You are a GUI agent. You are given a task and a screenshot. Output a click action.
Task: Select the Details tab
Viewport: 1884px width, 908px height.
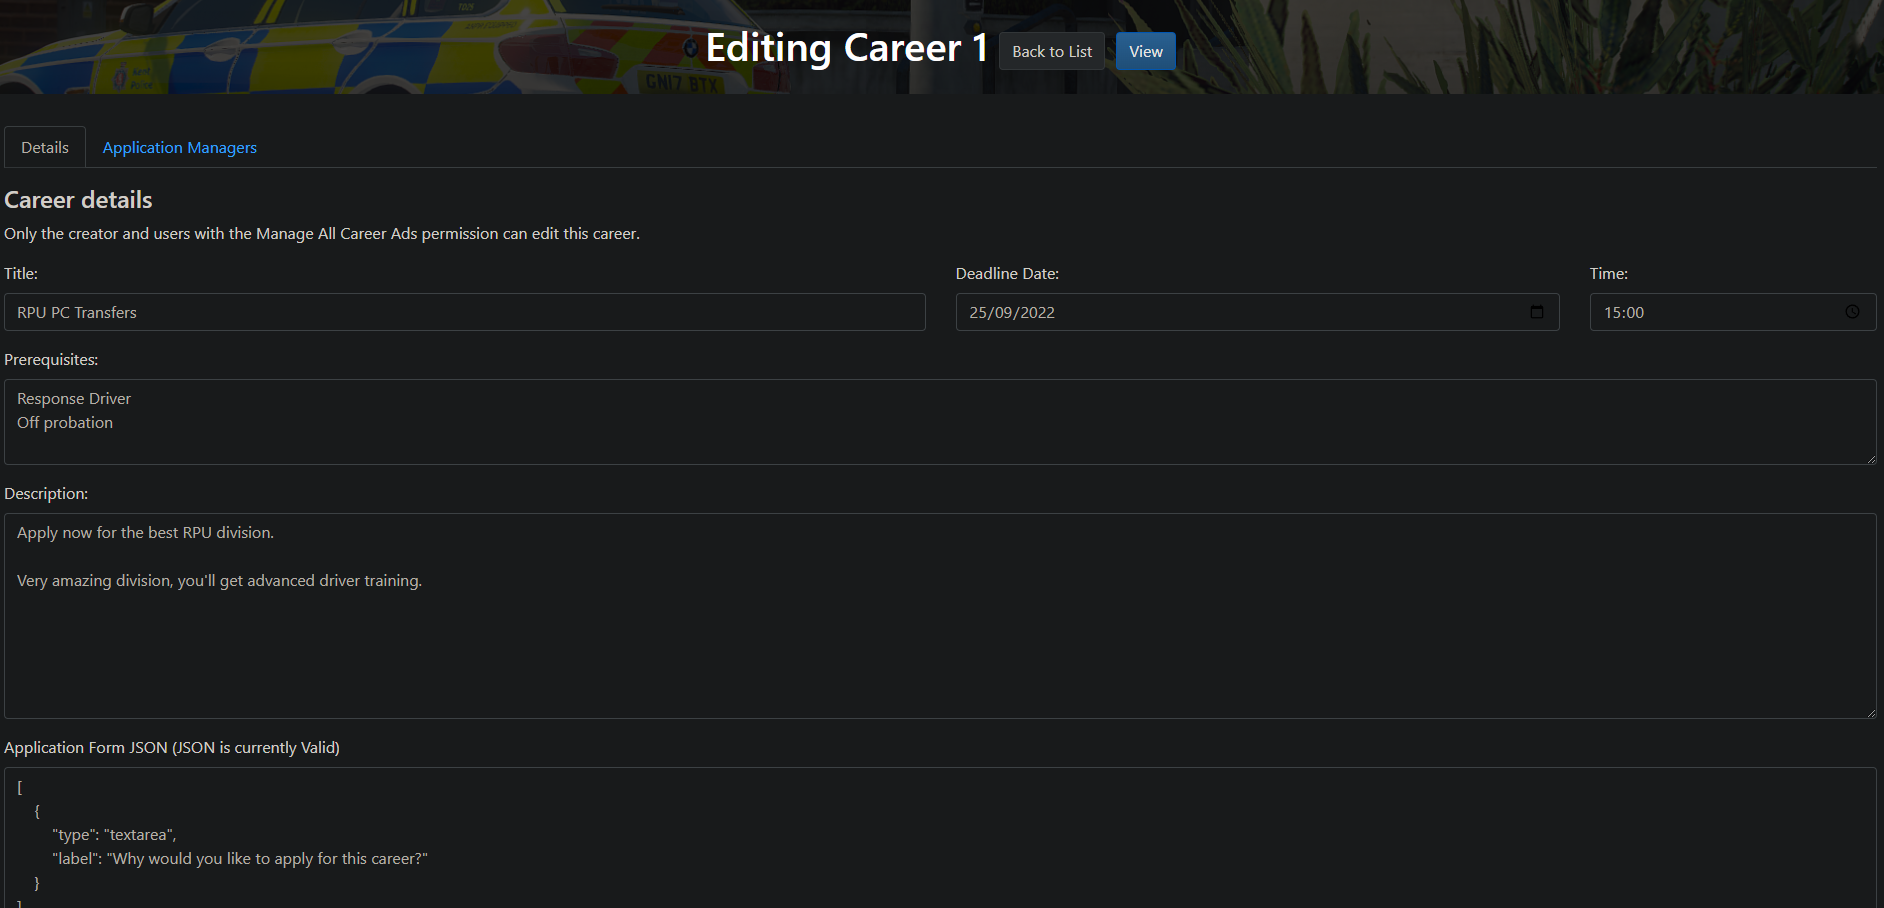pos(45,147)
